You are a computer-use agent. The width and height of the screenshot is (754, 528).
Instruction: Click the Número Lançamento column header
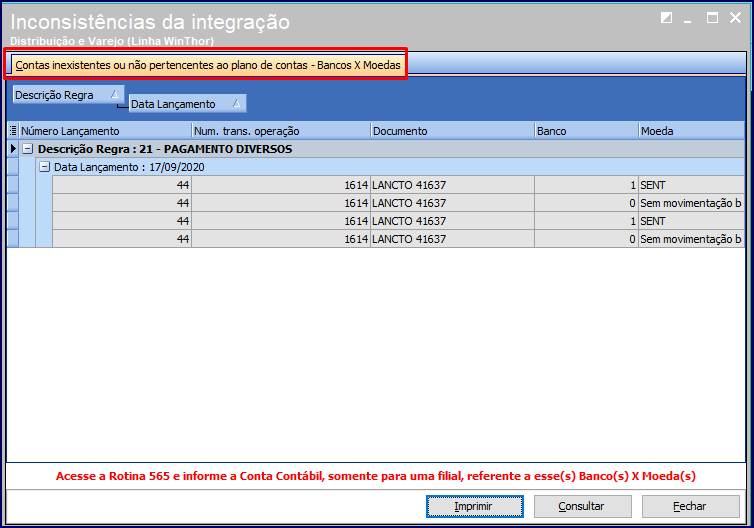point(105,131)
